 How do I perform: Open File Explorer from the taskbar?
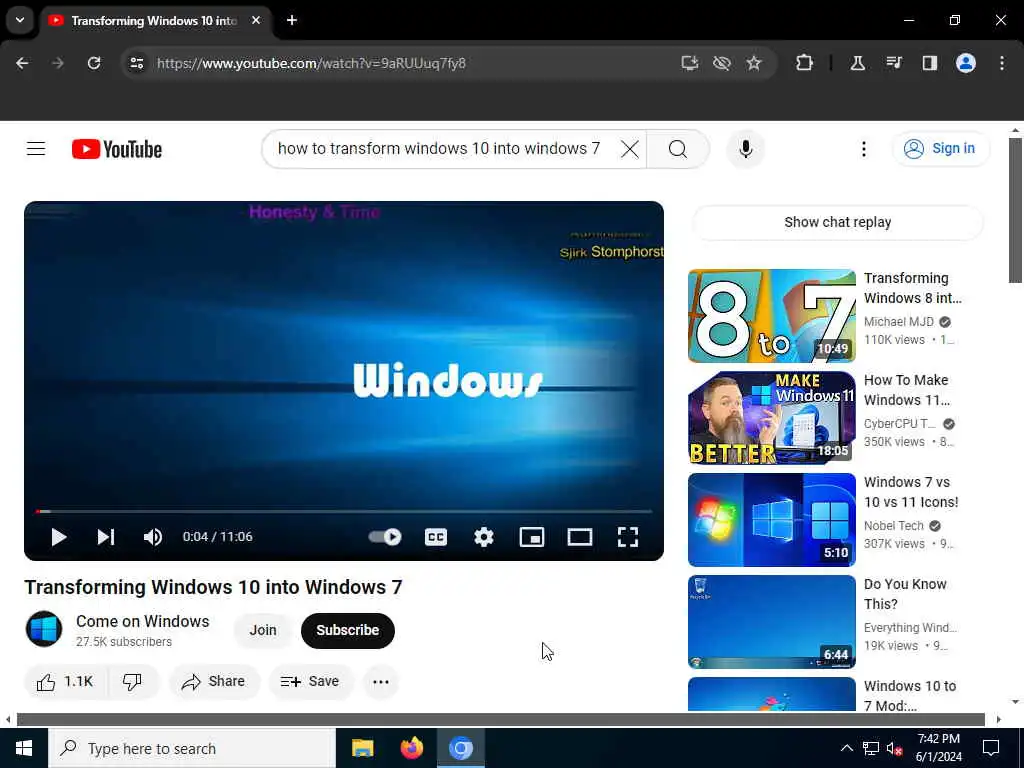click(x=362, y=748)
